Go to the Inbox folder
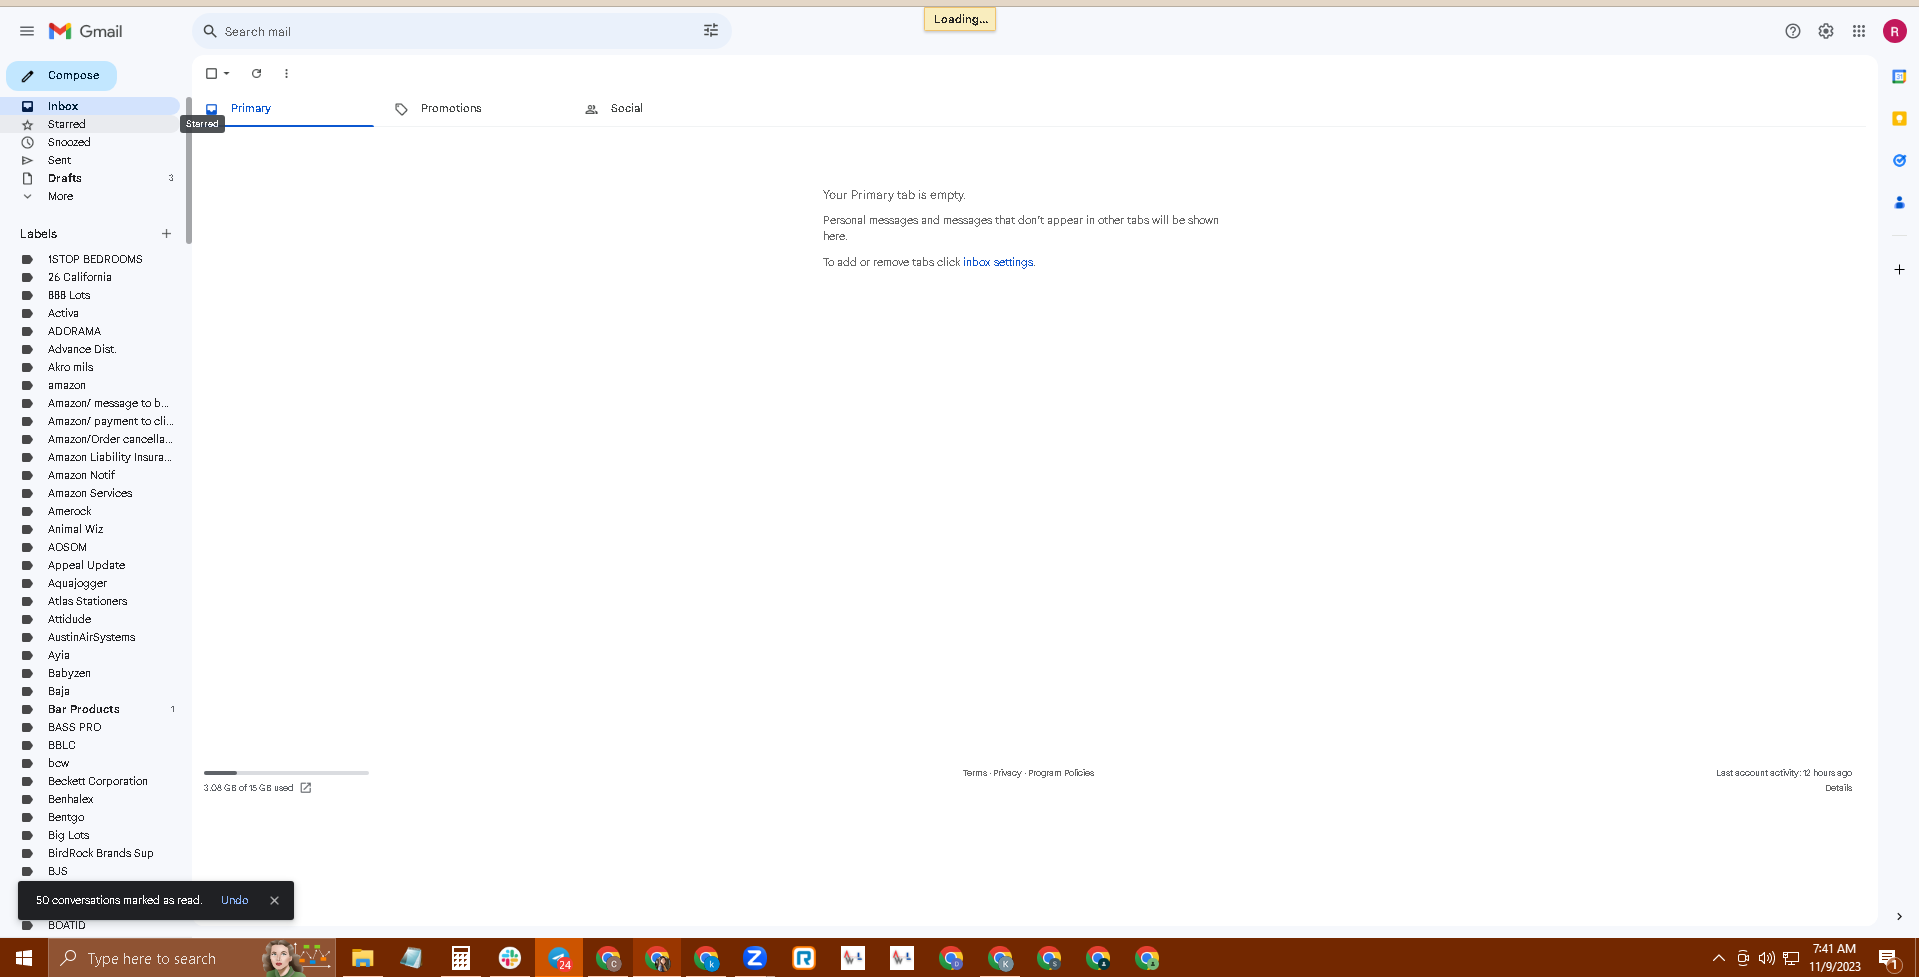 click(x=90, y=106)
